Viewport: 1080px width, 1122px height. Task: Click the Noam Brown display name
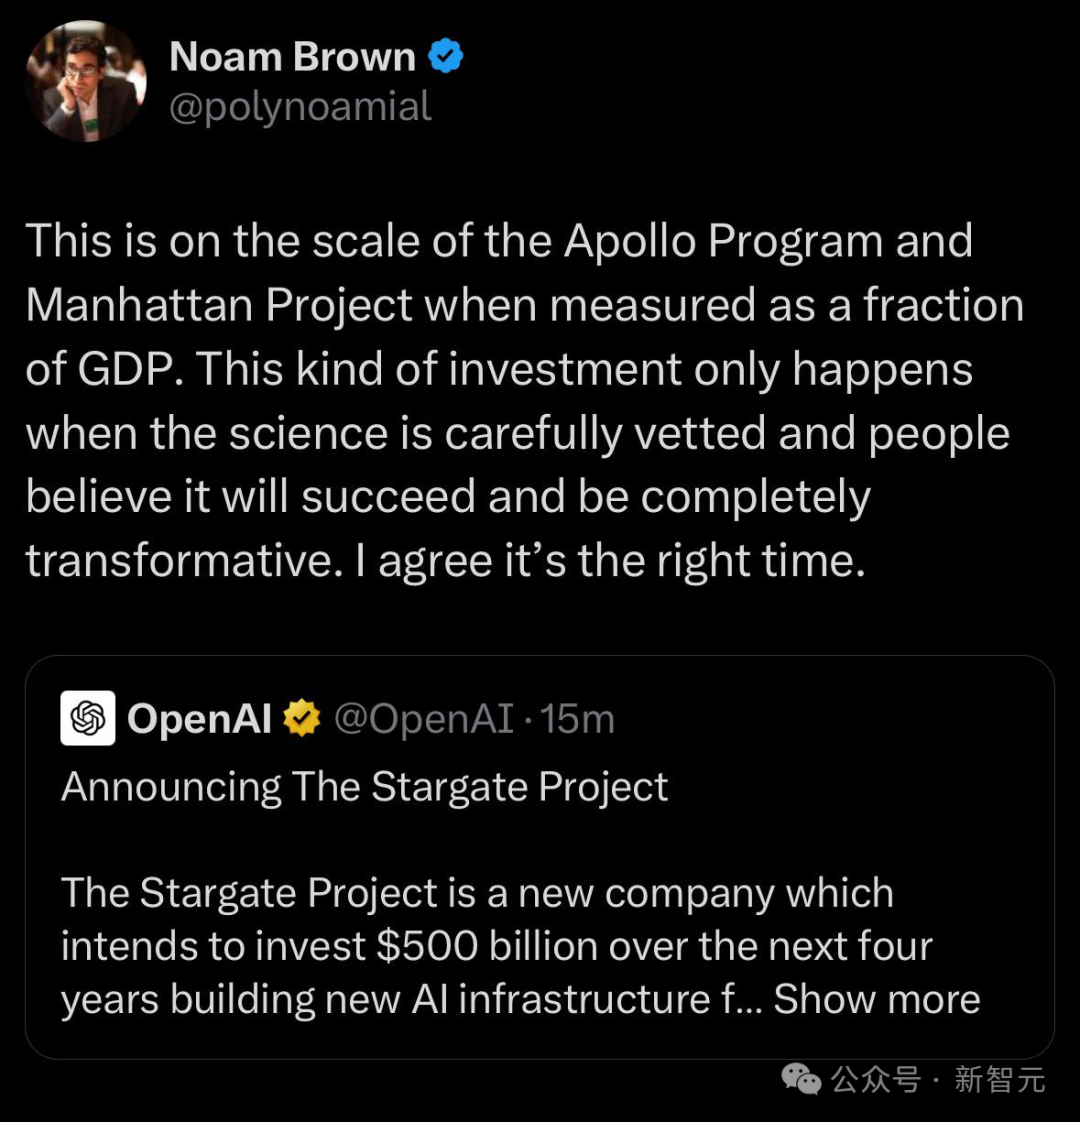[x=292, y=56]
